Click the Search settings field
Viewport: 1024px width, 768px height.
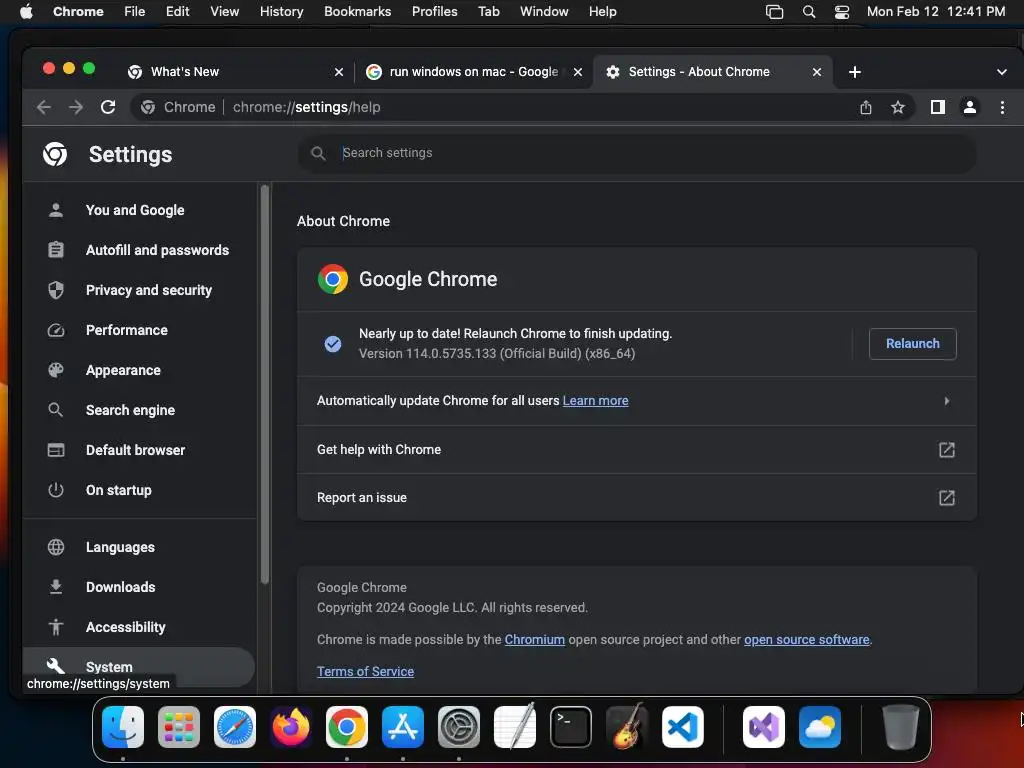(x=637, y=153)
